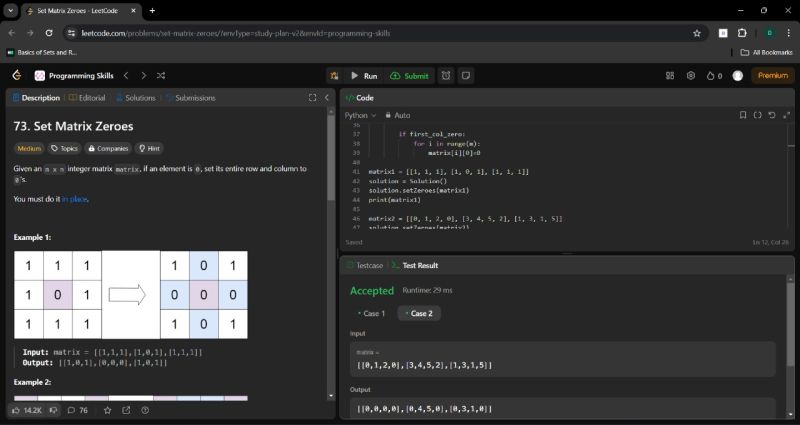Image resolution: width=800 pixels, height=425 pixels.
Task: Start the timer alarm clock icon
Action: (446, 76)
